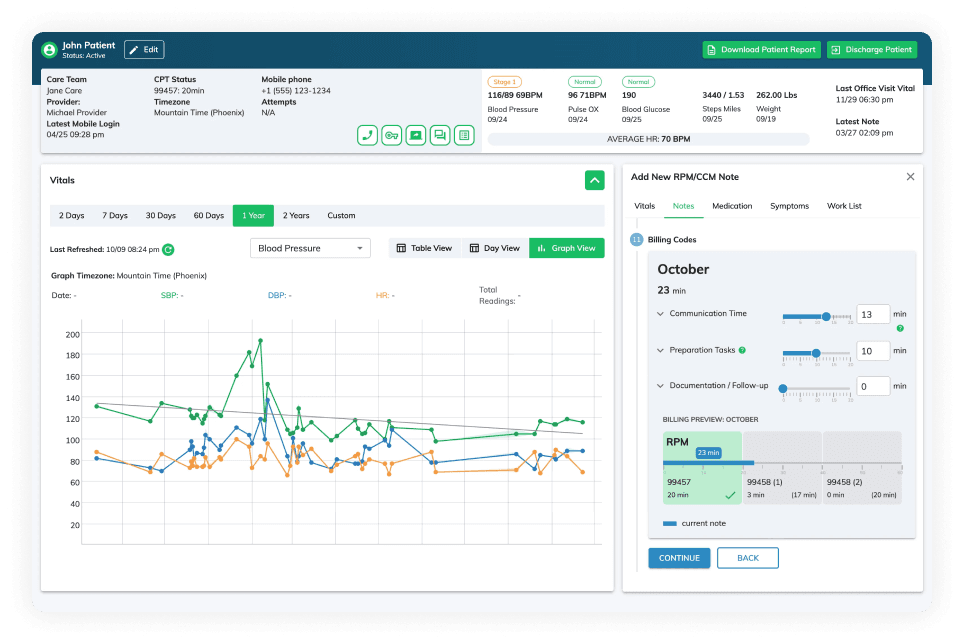The width and height of the screenshot is (964, 644).
Task: Click the help icon beside Preparation Tasks
Action: pyautogui.click(x=742, y=351)
